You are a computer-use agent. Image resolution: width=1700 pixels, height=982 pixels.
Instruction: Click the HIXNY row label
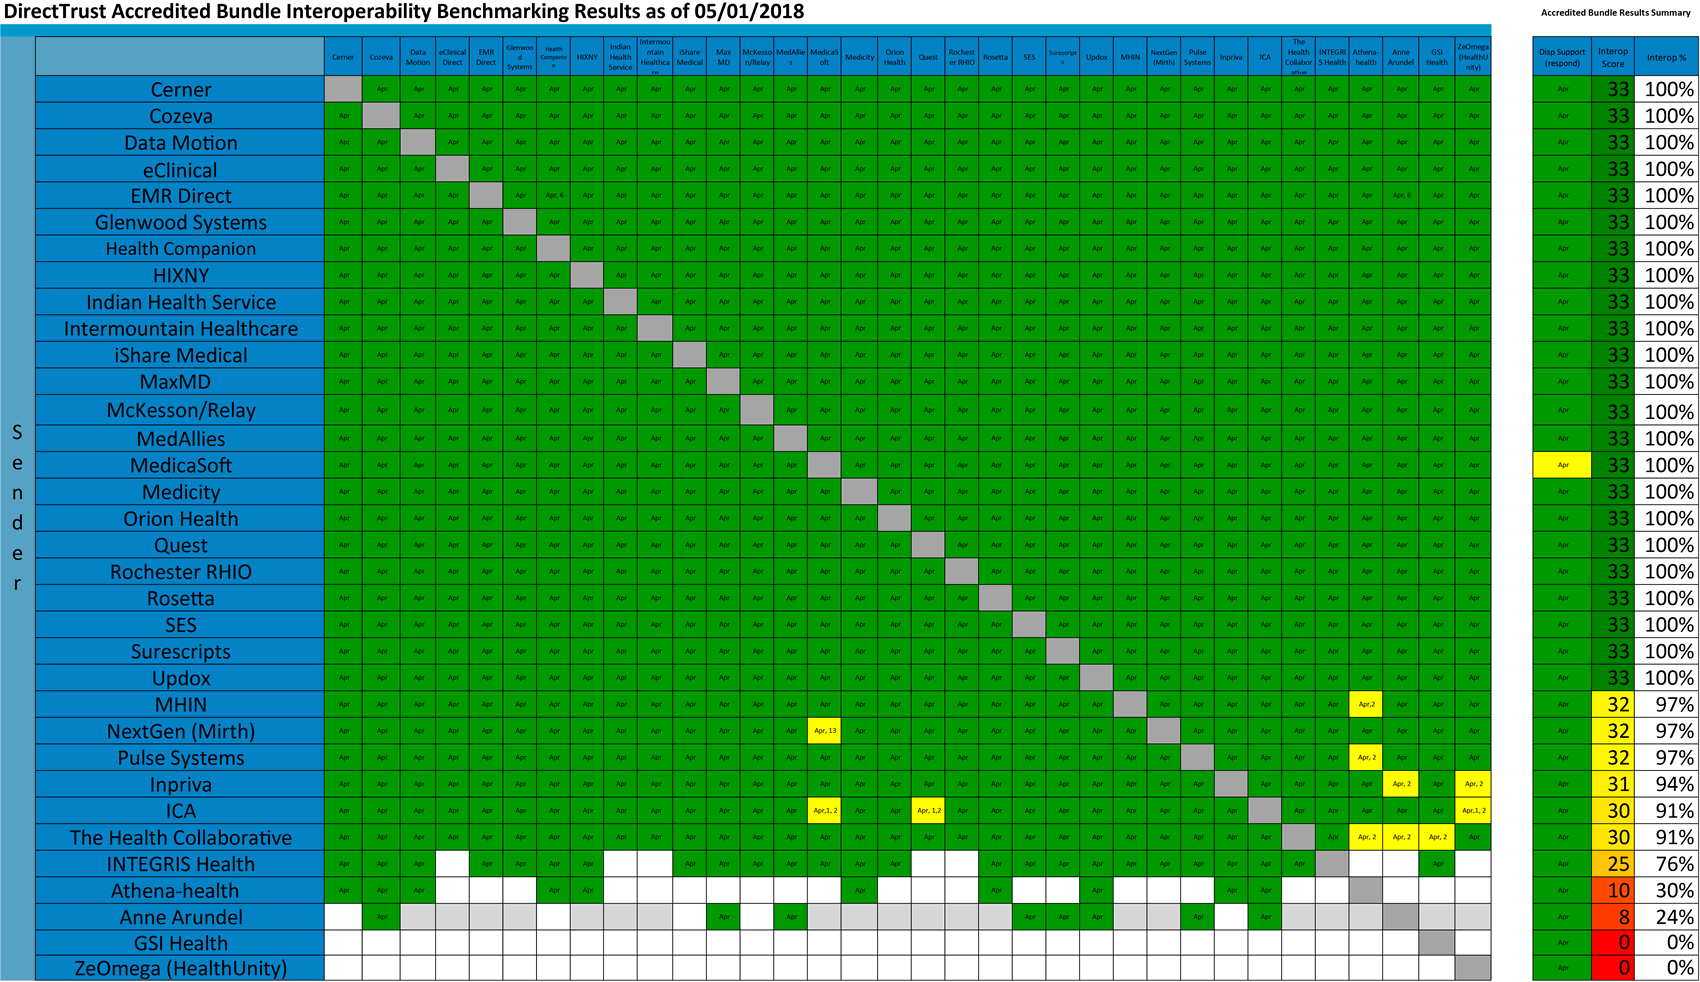(x=180, y=275)
